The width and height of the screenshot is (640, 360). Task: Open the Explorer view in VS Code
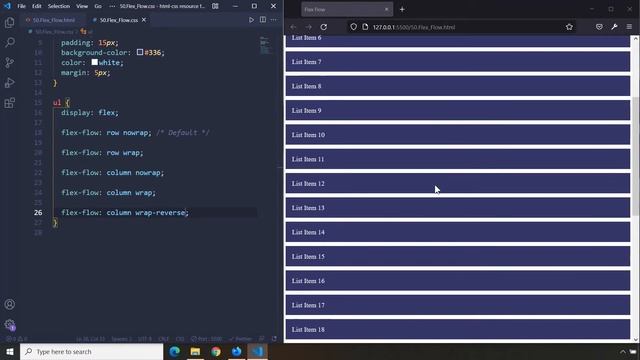click(9, 22)
